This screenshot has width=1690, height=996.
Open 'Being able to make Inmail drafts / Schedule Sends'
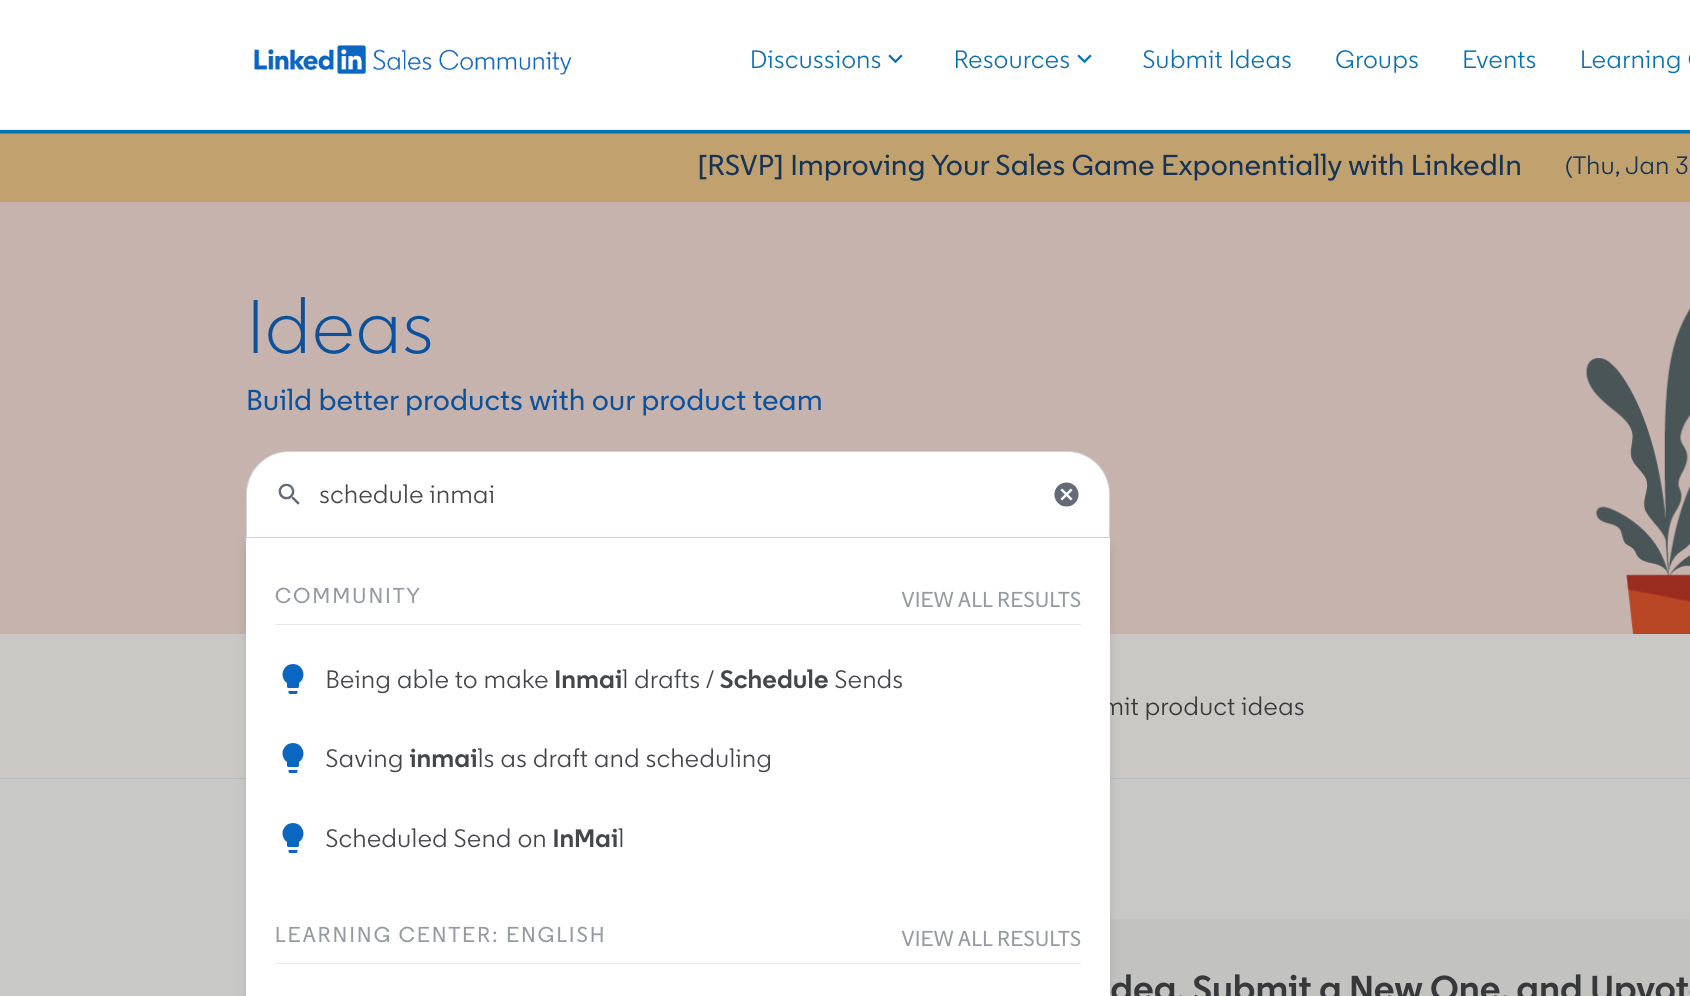pyautogui.click(x=614, y=679)
